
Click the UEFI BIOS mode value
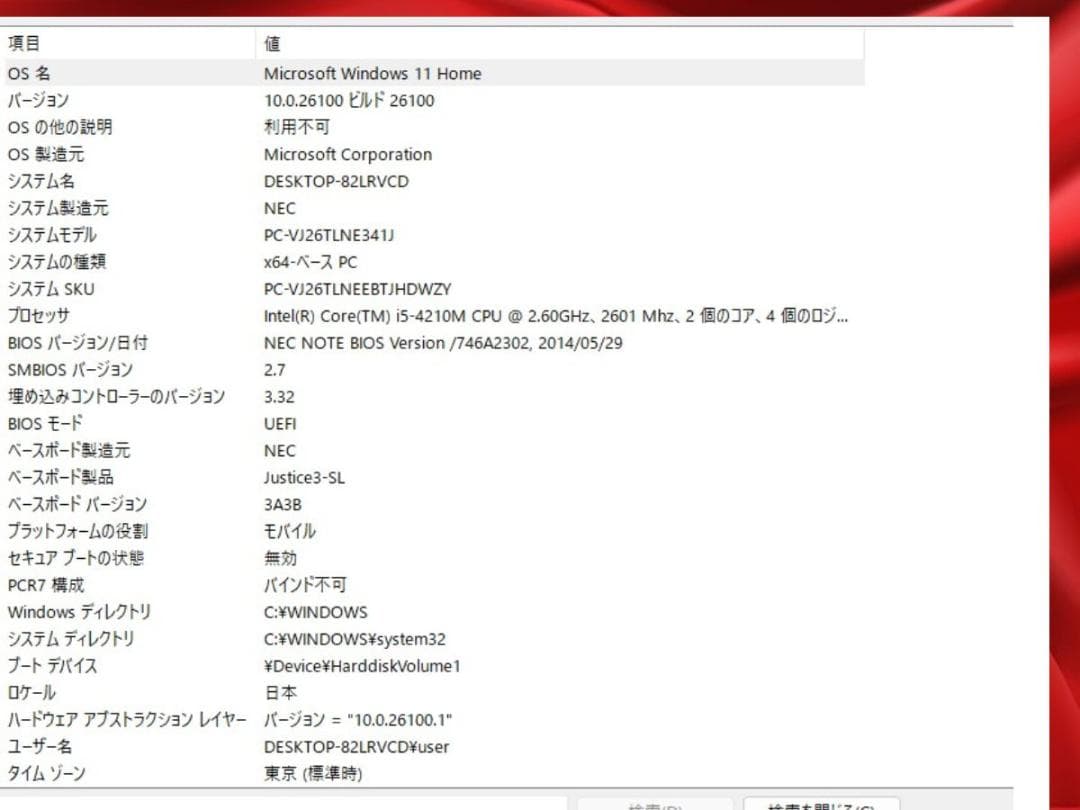tap(280, 424)
